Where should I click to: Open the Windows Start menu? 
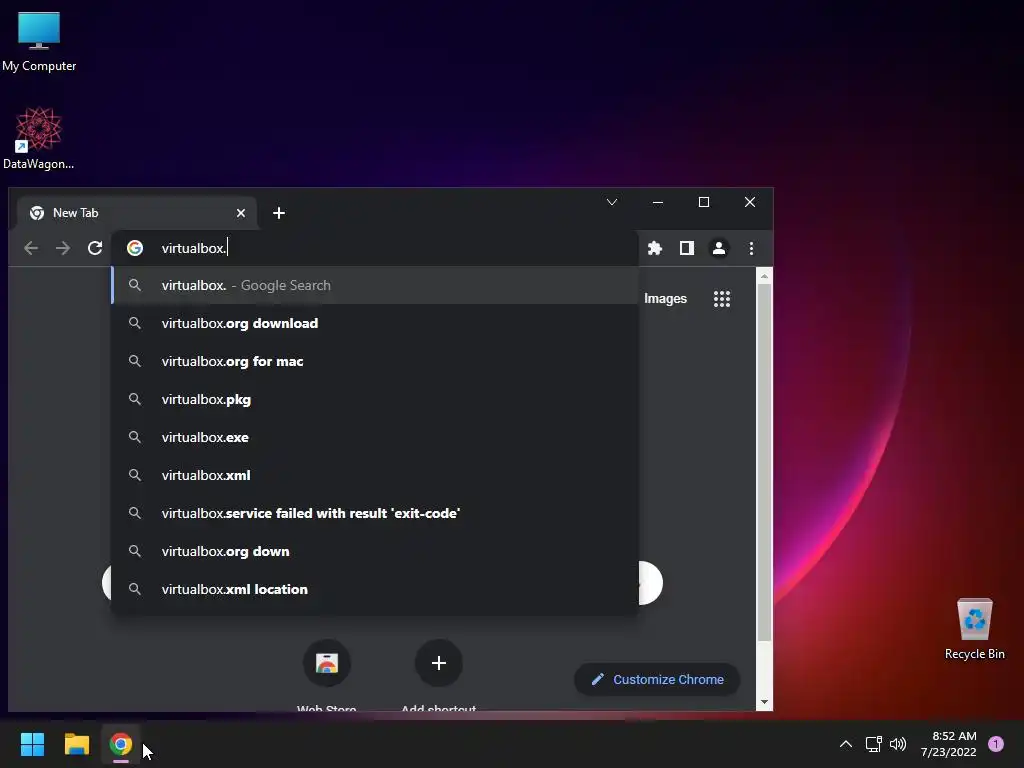[x=32, y=744]
